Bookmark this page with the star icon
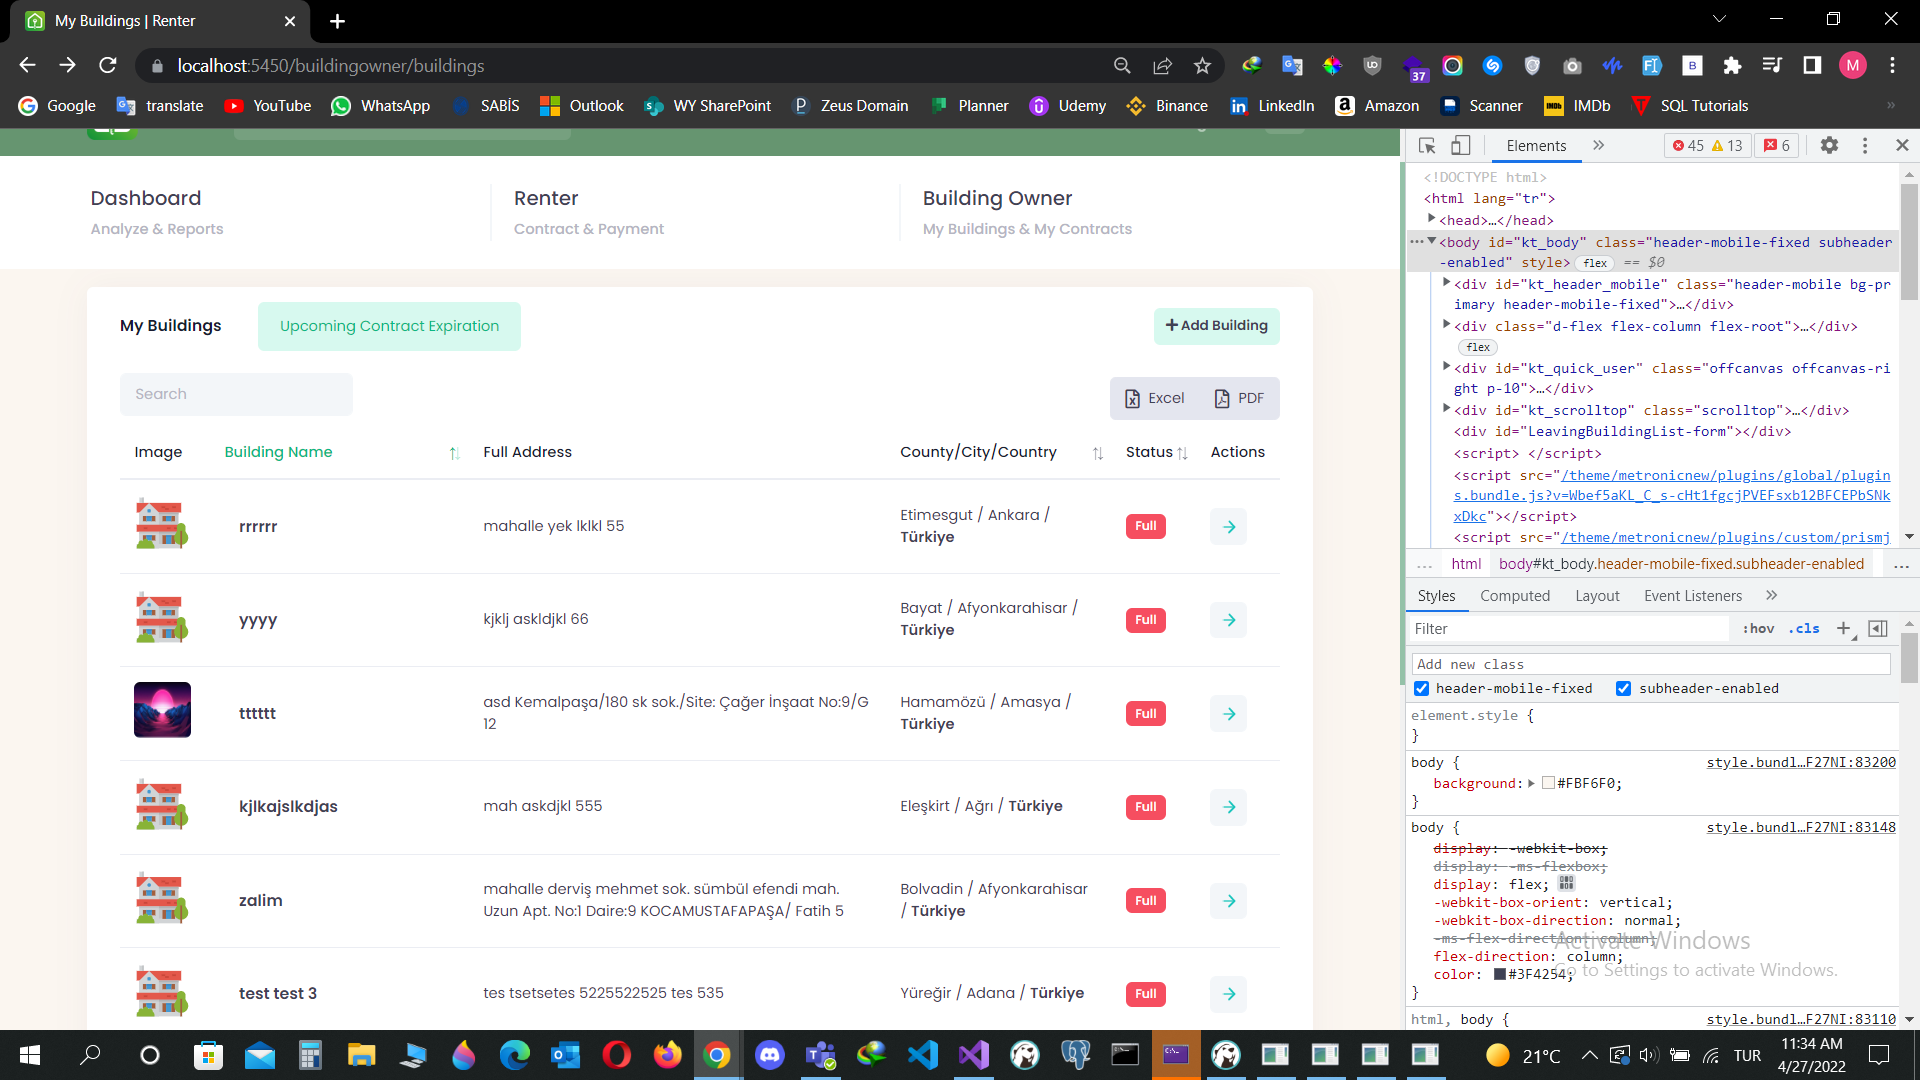 [x=1202, y=66]
